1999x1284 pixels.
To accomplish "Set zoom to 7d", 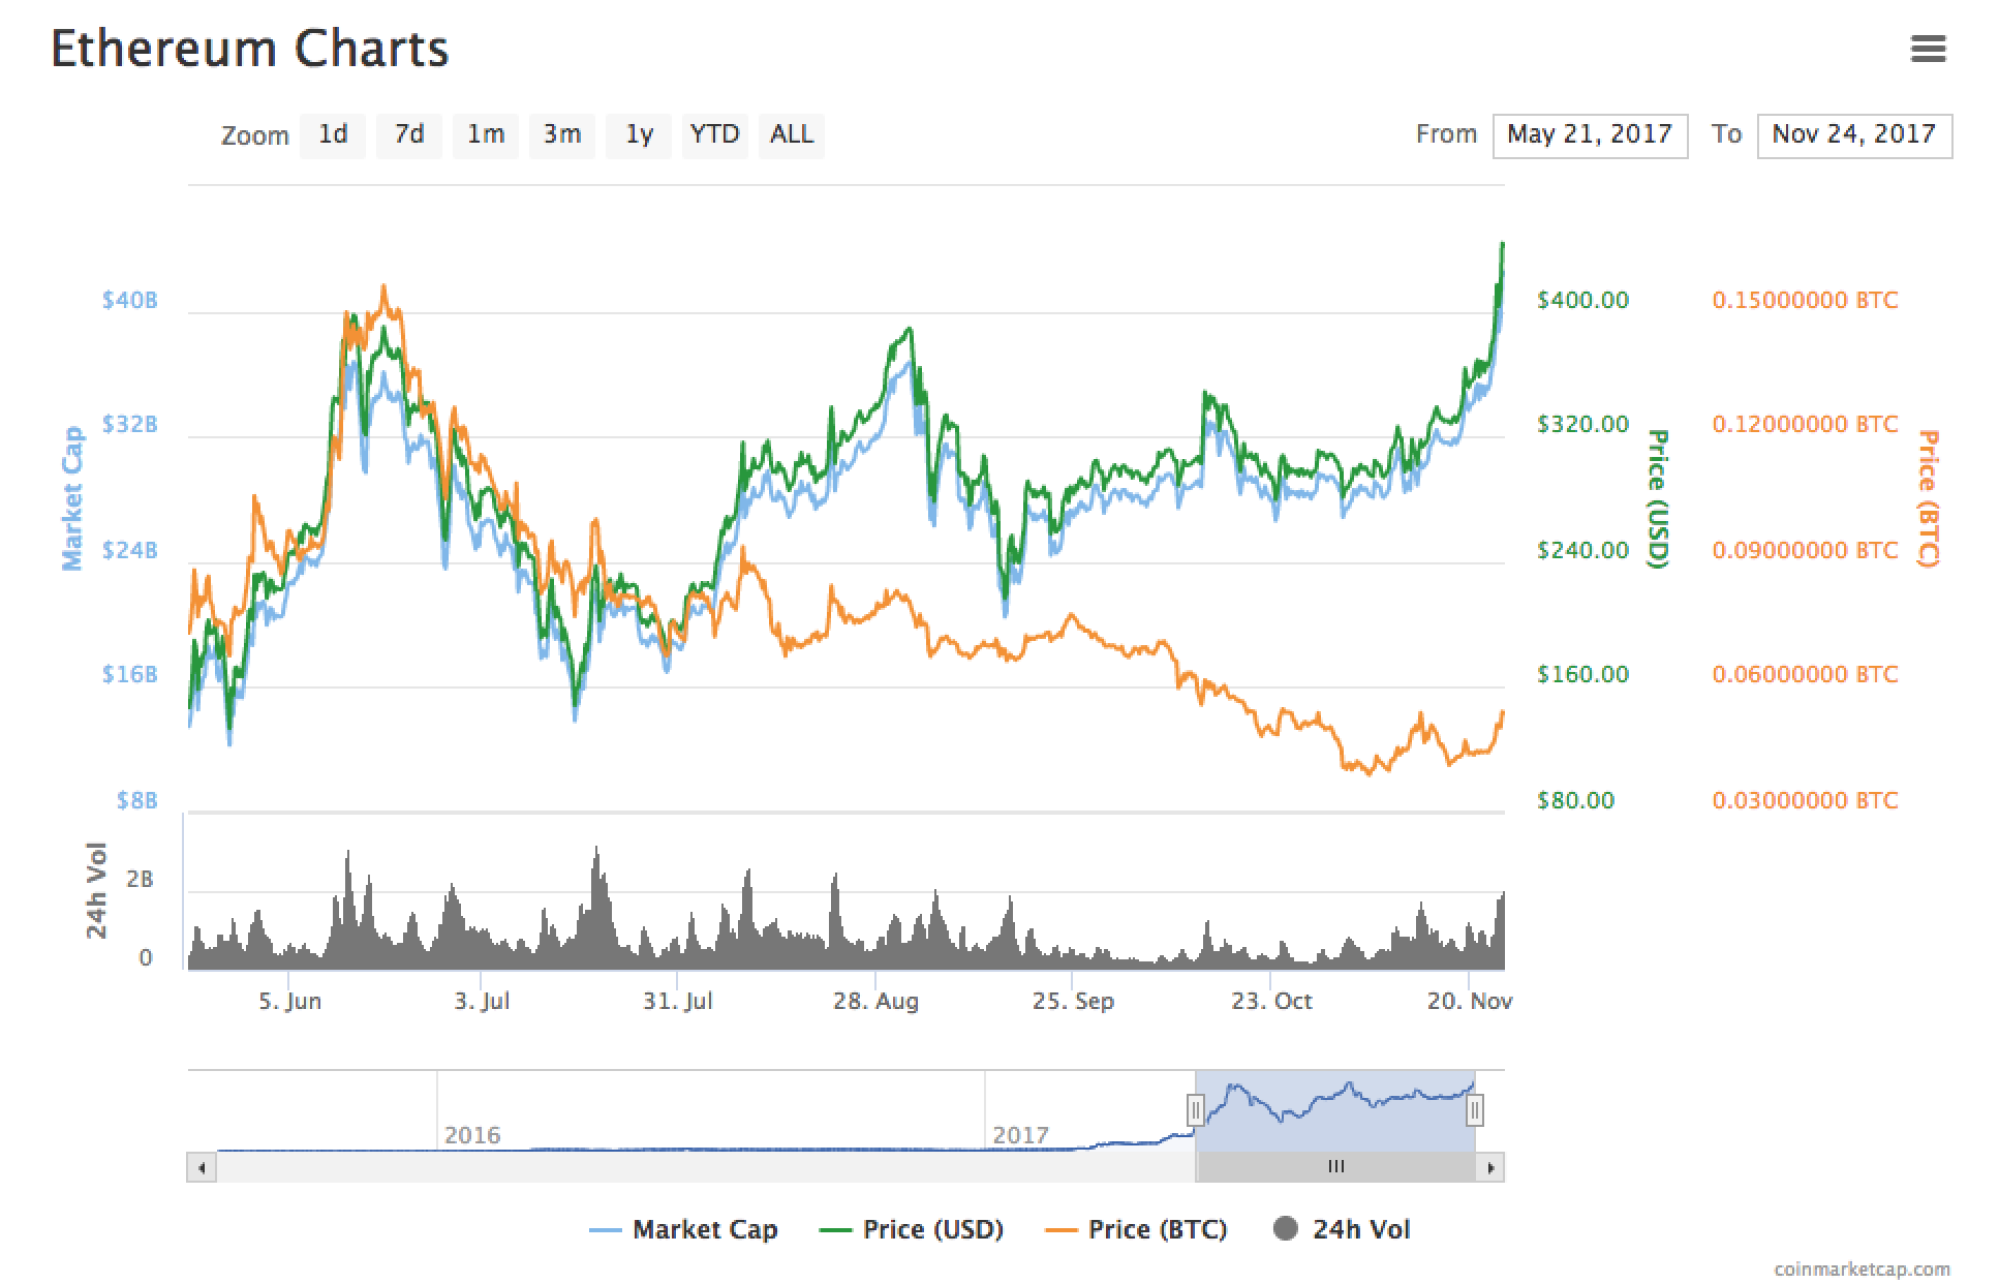I will point(409,135).
